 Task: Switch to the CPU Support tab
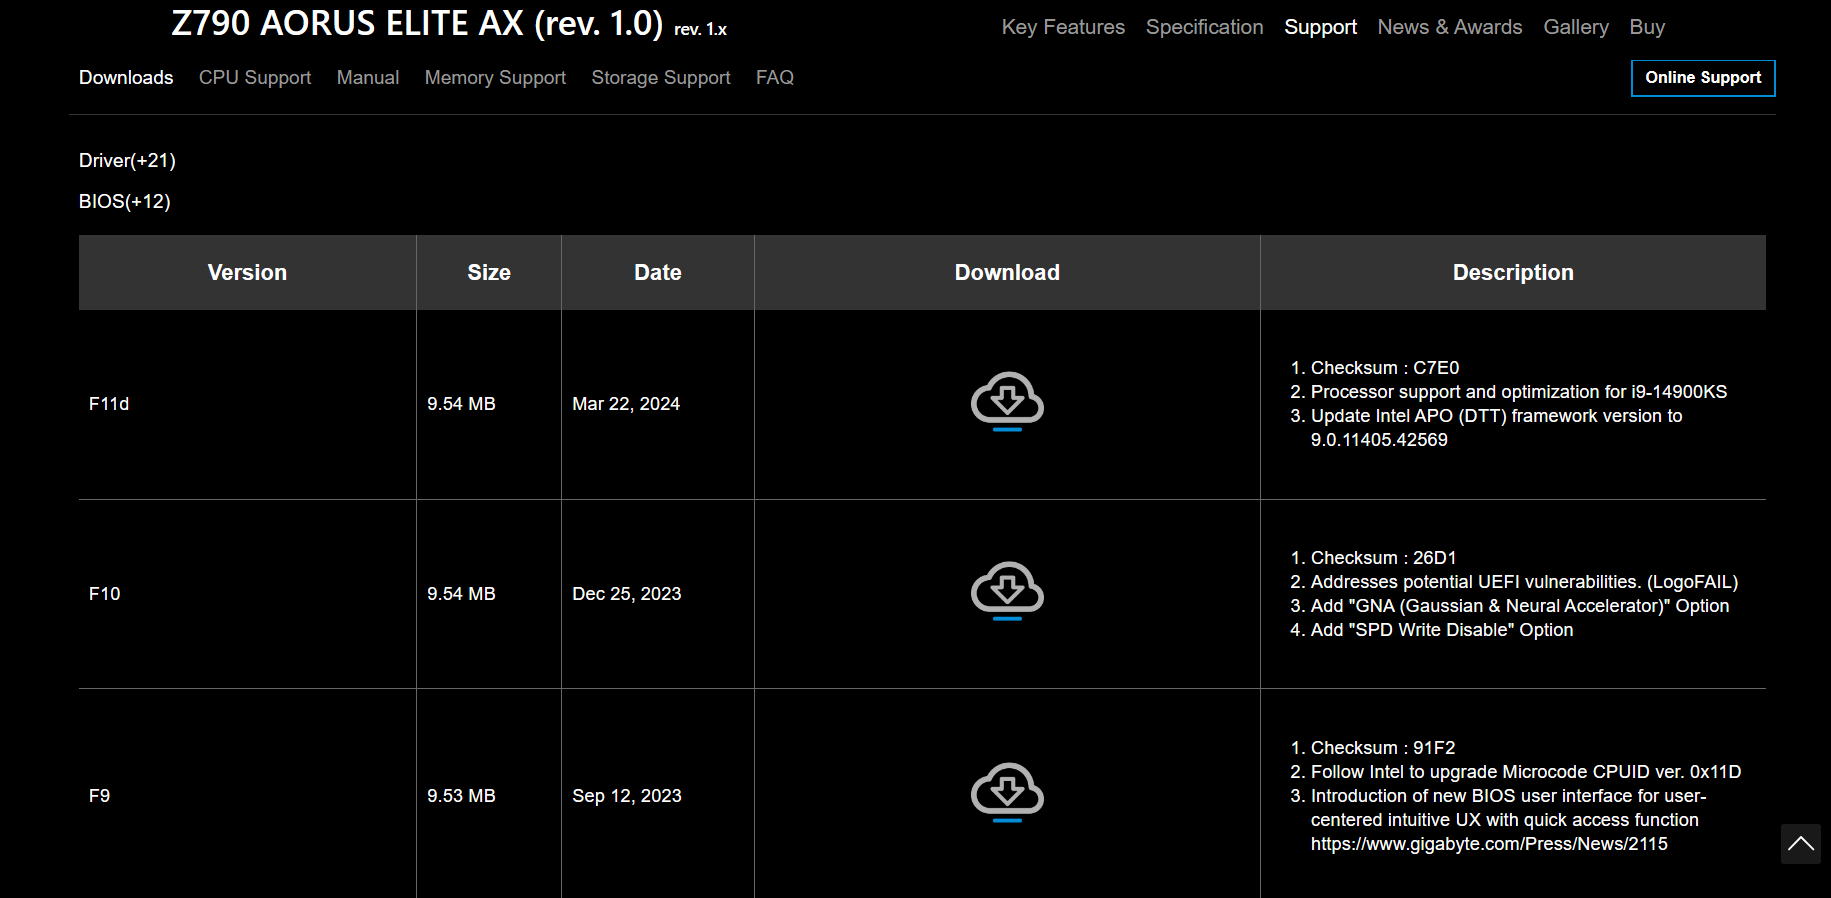click(x=255, y=77)
